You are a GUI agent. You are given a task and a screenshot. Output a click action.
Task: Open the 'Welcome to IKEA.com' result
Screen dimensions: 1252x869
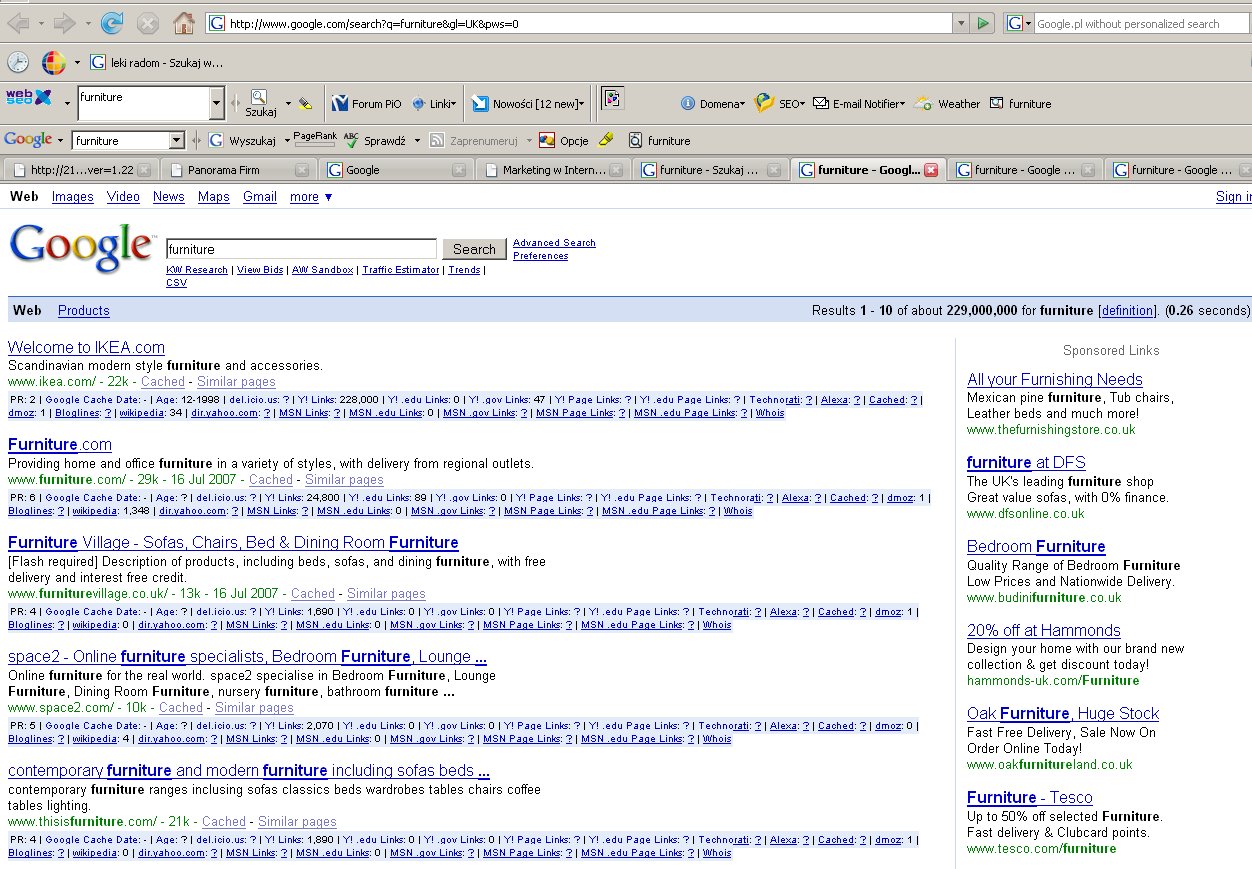coord(86,348)
